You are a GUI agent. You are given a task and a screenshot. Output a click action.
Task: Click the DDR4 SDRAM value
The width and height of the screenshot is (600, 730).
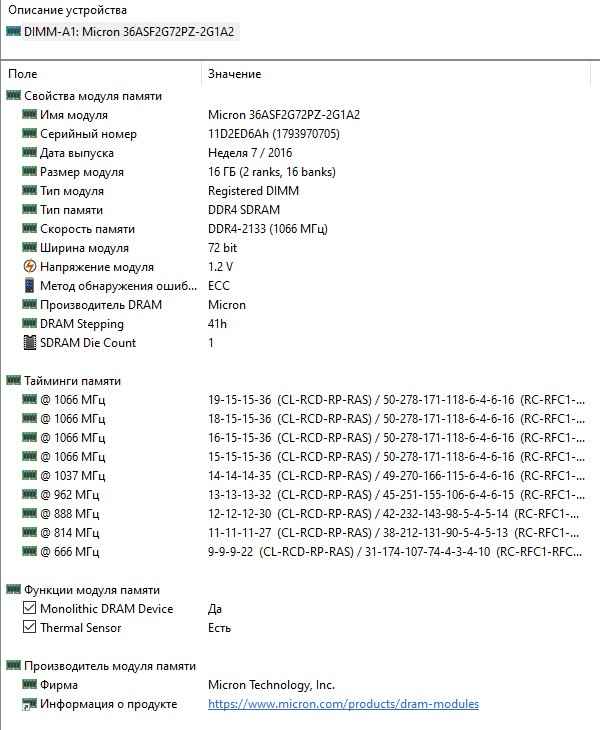tap(244, 210)
